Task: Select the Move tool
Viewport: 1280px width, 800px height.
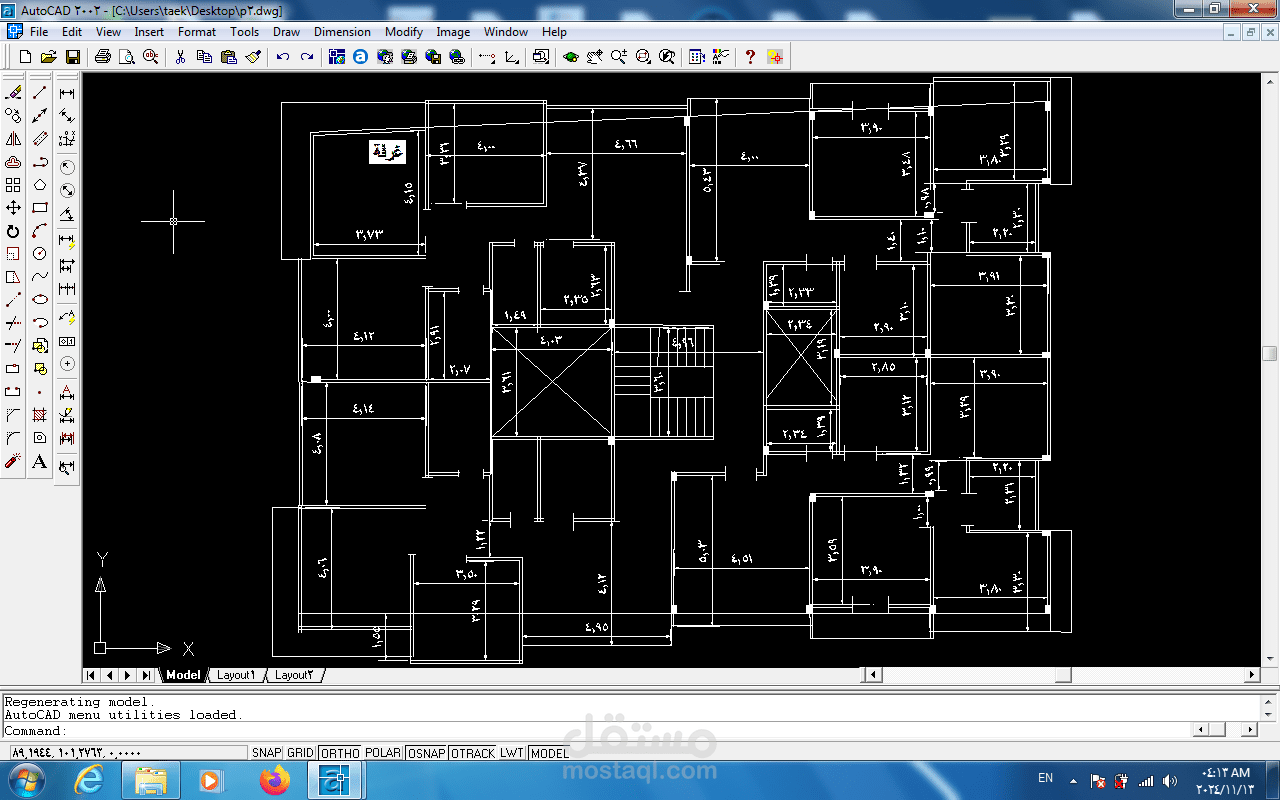Action: (x=13, y=208)
